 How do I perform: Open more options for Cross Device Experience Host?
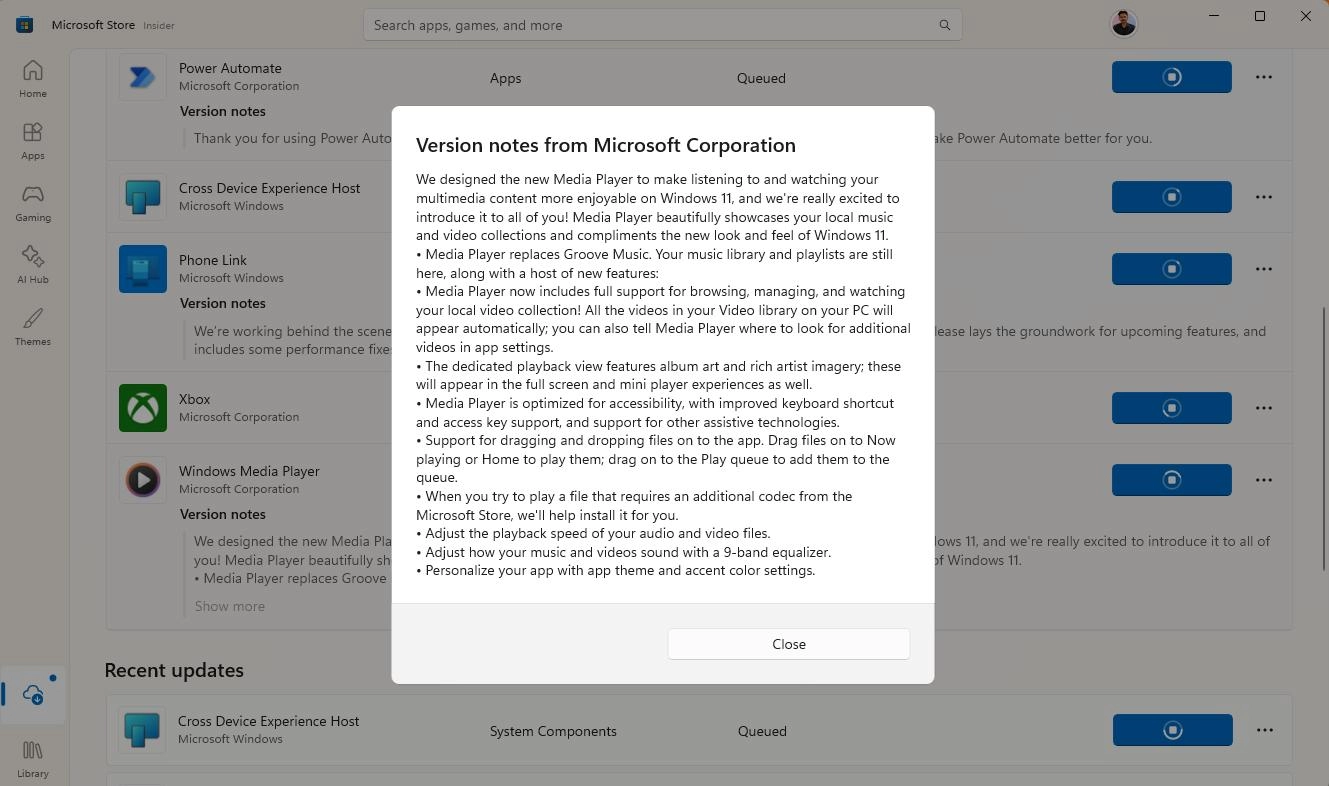[1264, 197]
